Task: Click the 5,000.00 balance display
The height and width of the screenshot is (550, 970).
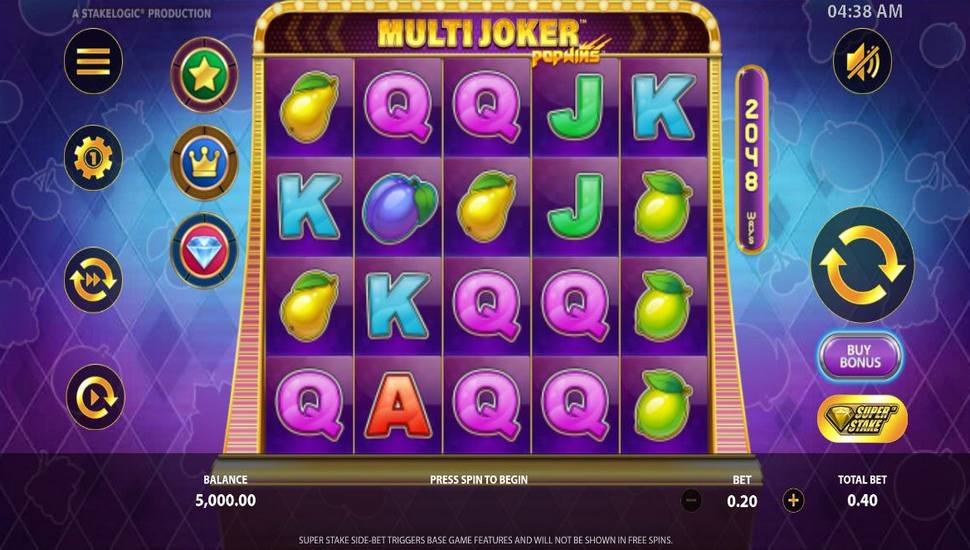Action: click(x=226, y=501)
